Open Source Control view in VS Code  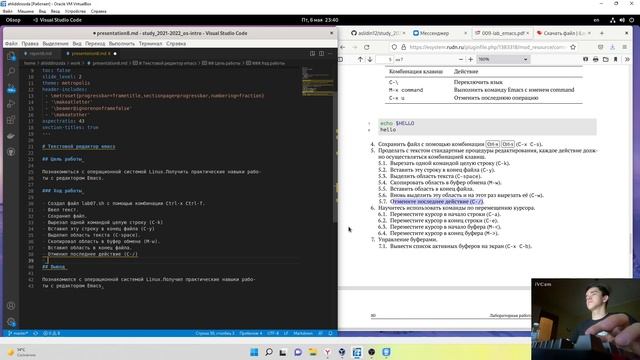[x=11, y=89]
